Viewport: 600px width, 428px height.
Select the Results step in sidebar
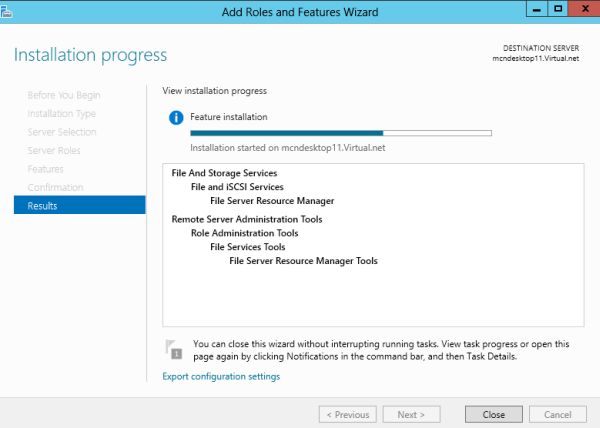pyautogui.click(x=80, y=205)
